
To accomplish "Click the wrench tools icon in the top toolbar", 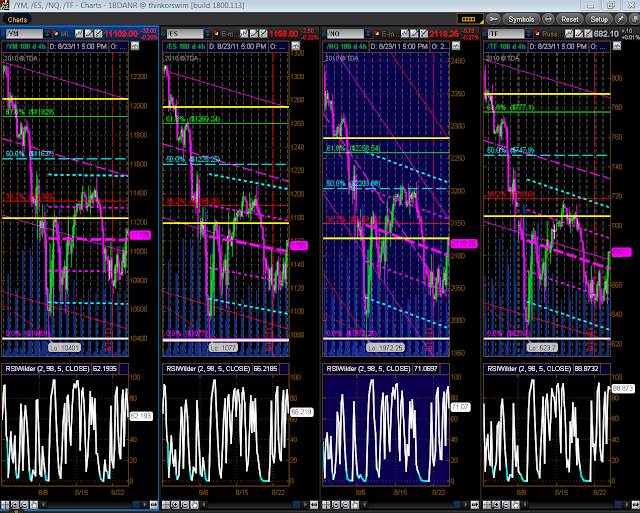I will 493,19.
